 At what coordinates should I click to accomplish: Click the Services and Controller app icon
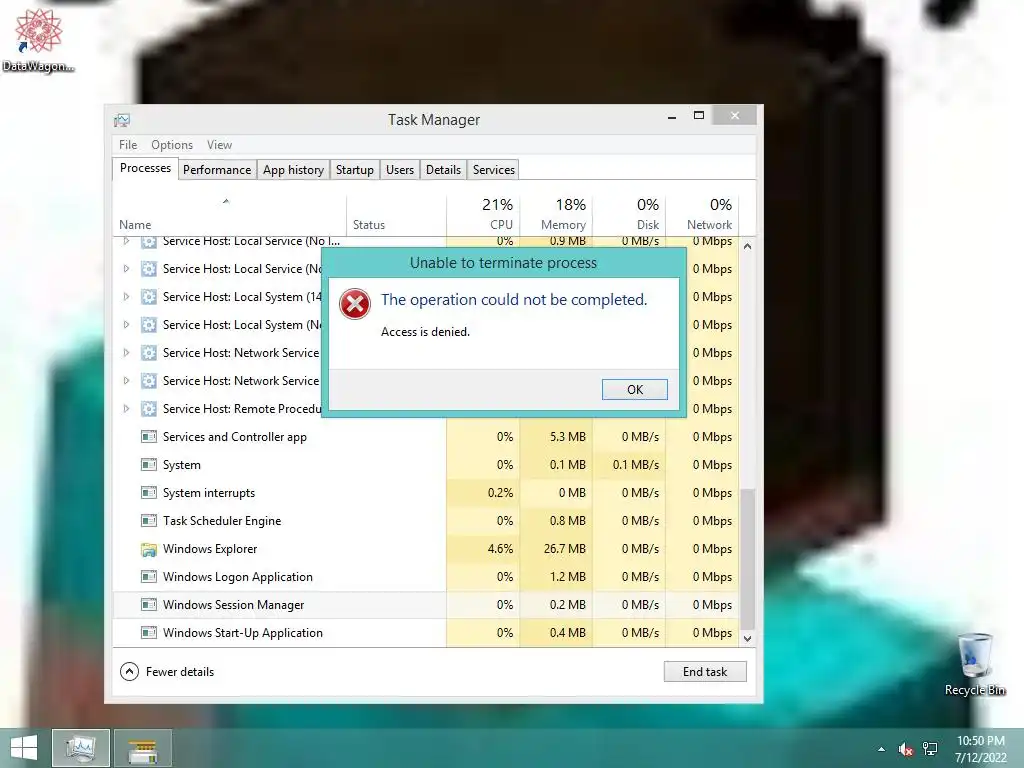pyautogui.click(x=149, y=436)
